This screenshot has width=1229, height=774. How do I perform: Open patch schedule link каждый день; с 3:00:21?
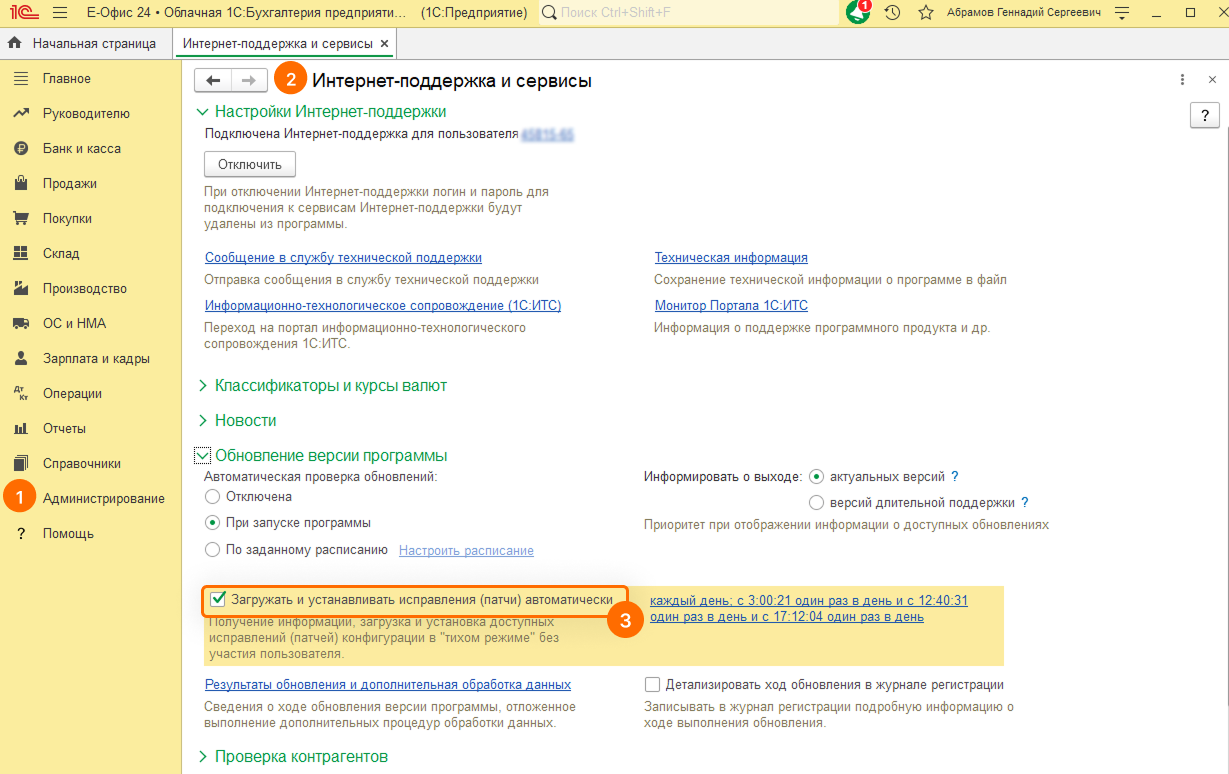[809, 609]
